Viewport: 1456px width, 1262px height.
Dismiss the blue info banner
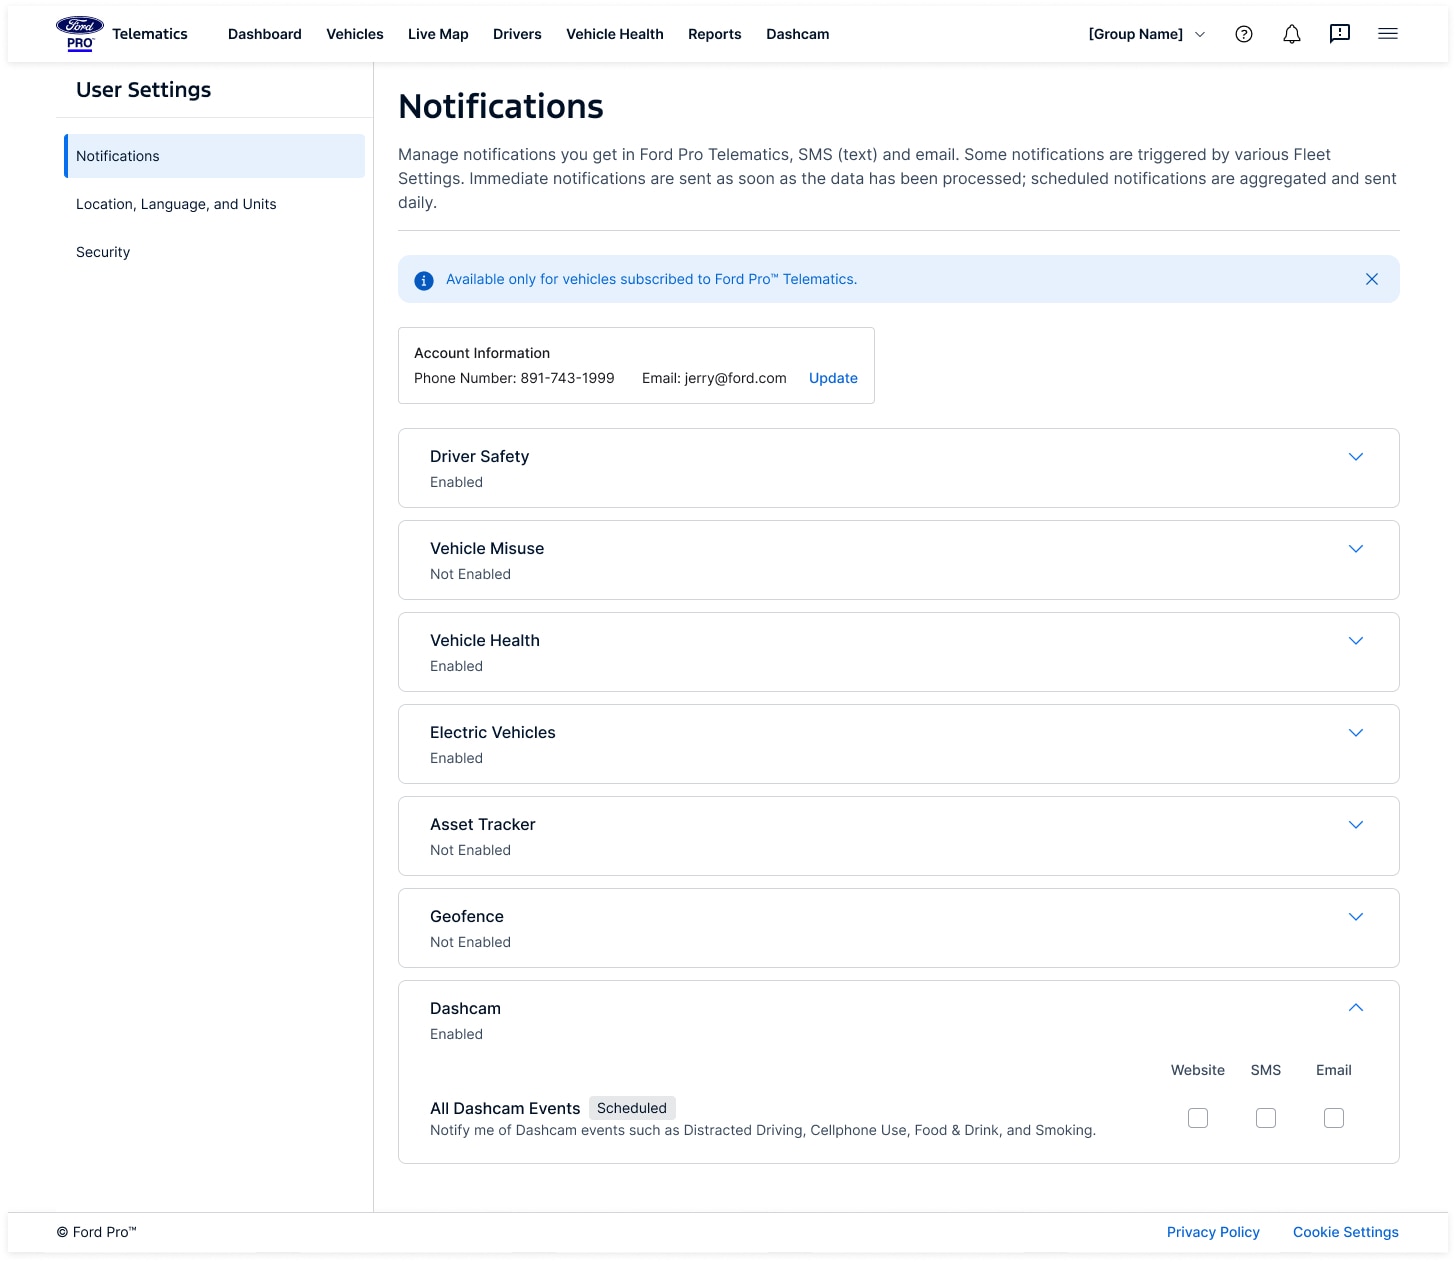pyautogui.click(x=1371, y=279)
